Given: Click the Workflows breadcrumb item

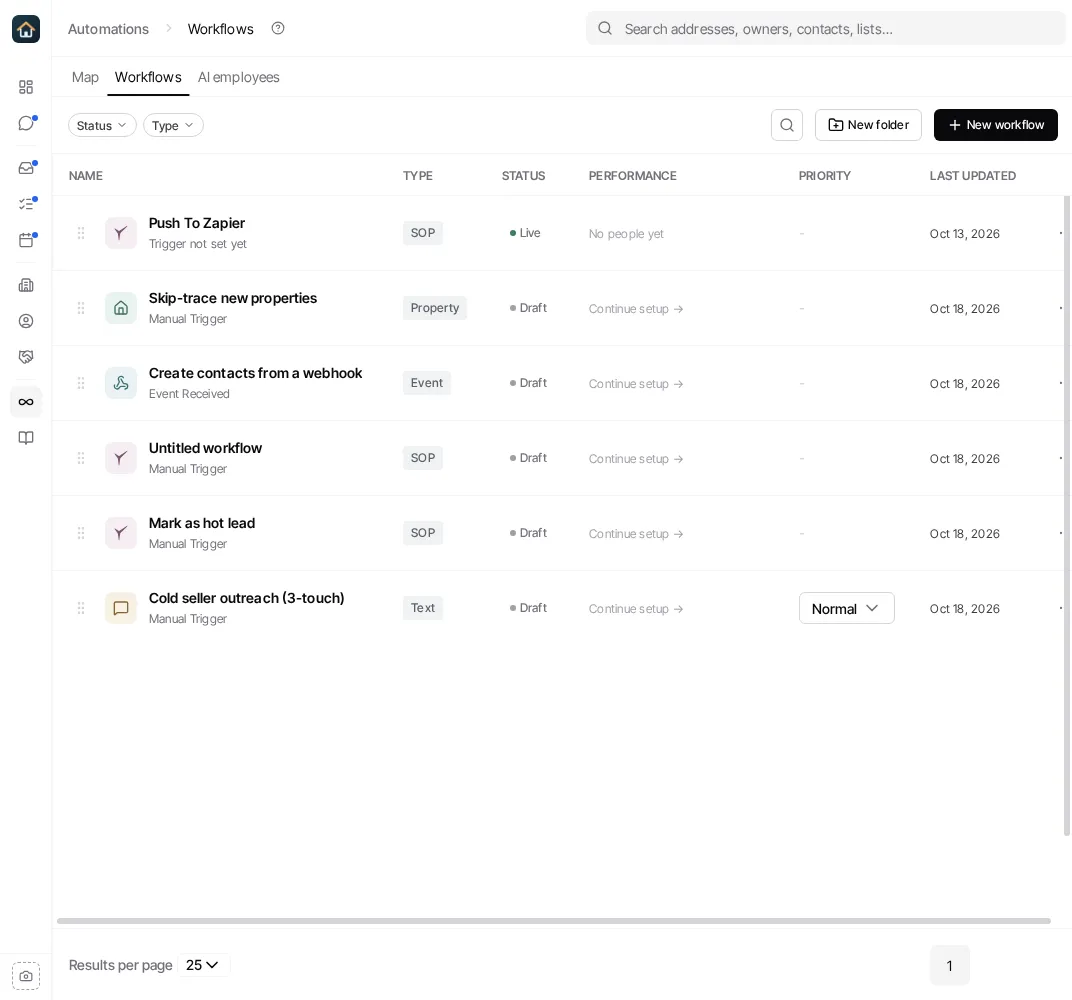Looking at the screenshot, I should pyautogui.click(x=220, y=29).
